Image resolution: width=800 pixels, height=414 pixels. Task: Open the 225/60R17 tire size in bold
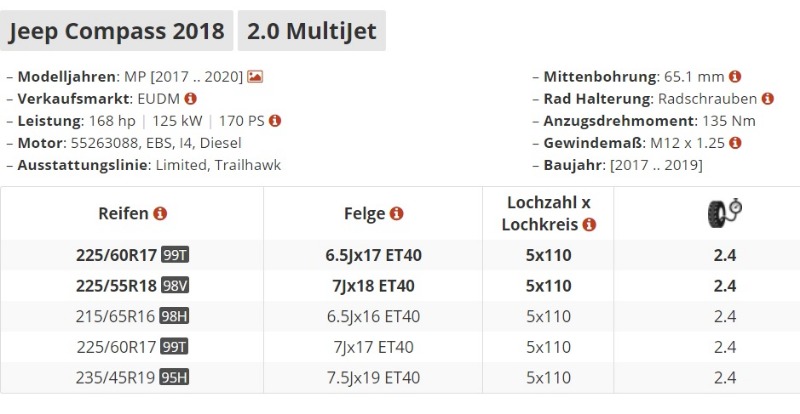[x=116, y=255]
